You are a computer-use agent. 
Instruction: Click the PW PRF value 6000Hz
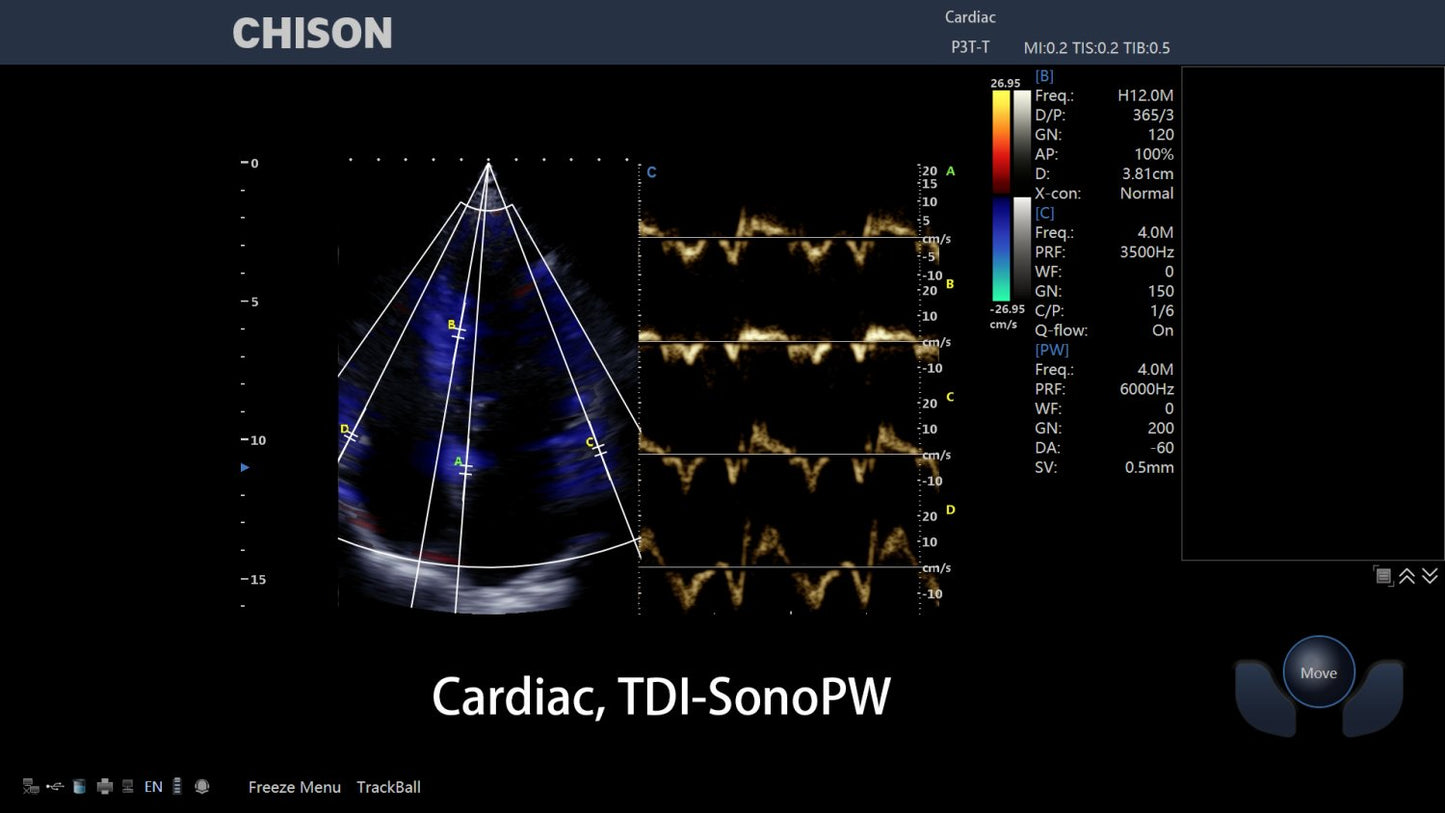coord(1147,389)
